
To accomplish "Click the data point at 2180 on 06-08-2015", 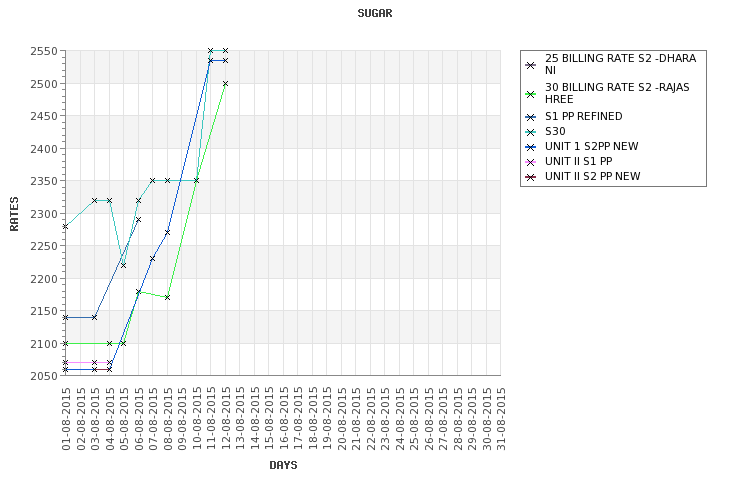I will click(138, 291).
